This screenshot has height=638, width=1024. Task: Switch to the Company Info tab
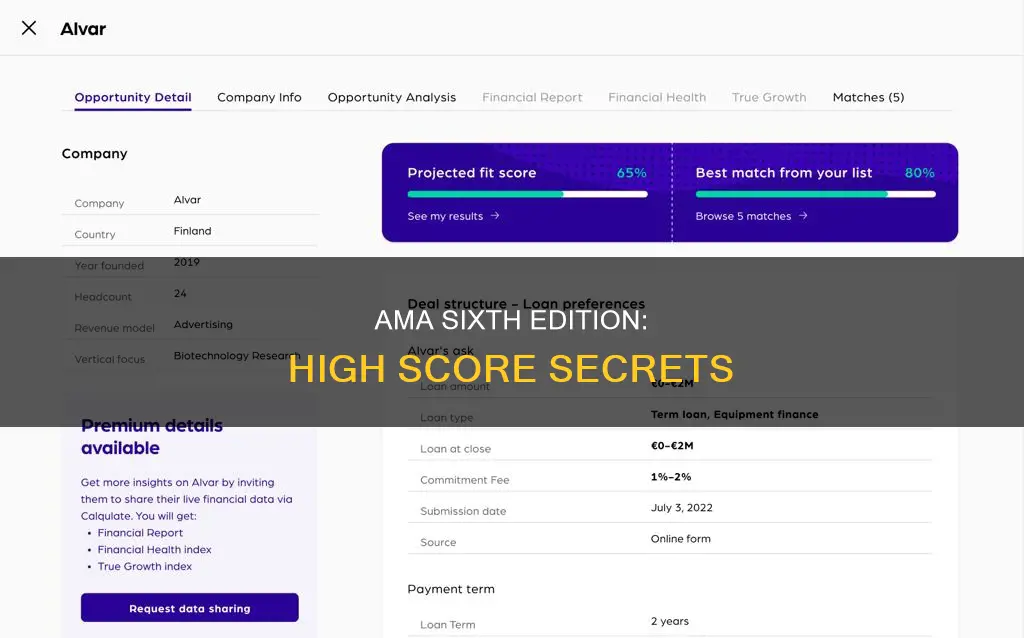tap(259, 97)
